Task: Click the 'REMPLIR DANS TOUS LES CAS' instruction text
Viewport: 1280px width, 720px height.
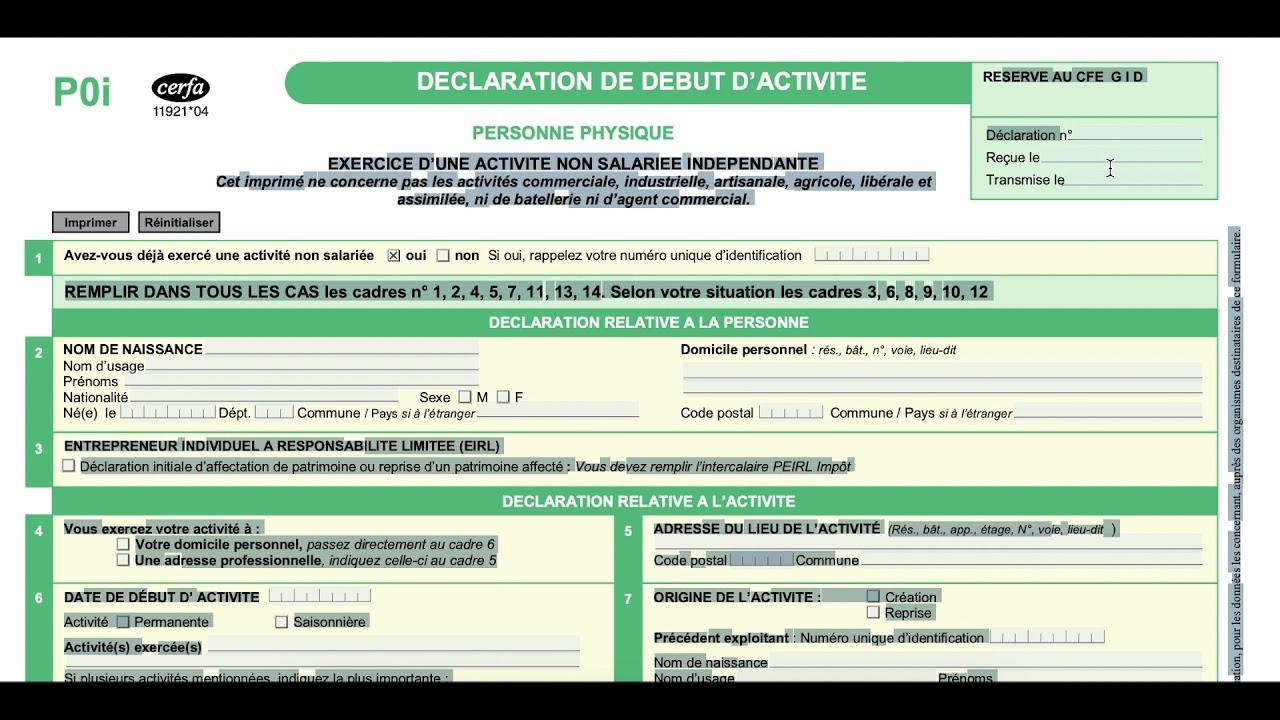Action: click(526, 292)
